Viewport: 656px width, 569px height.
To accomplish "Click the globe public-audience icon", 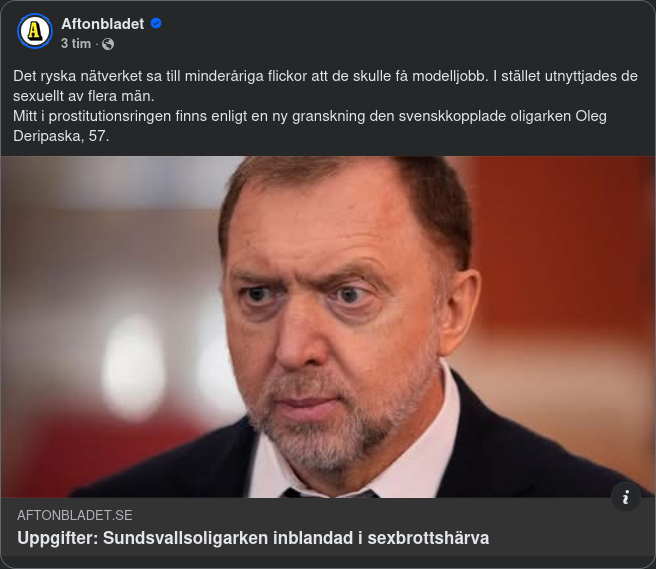I will [x=108, y=44].
